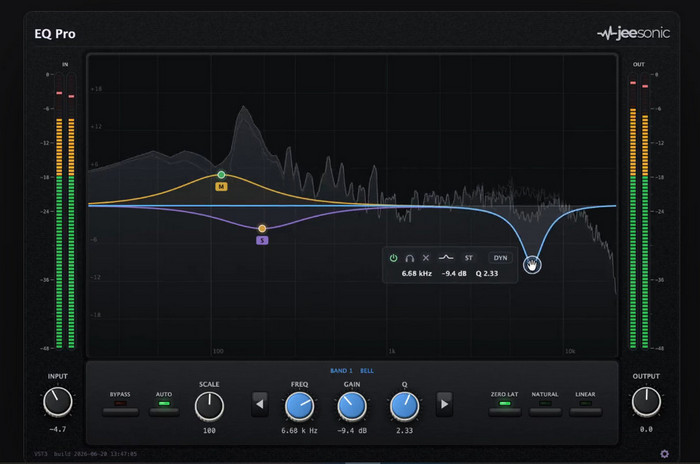Click the jeesonic logo

tap(633, 33)
